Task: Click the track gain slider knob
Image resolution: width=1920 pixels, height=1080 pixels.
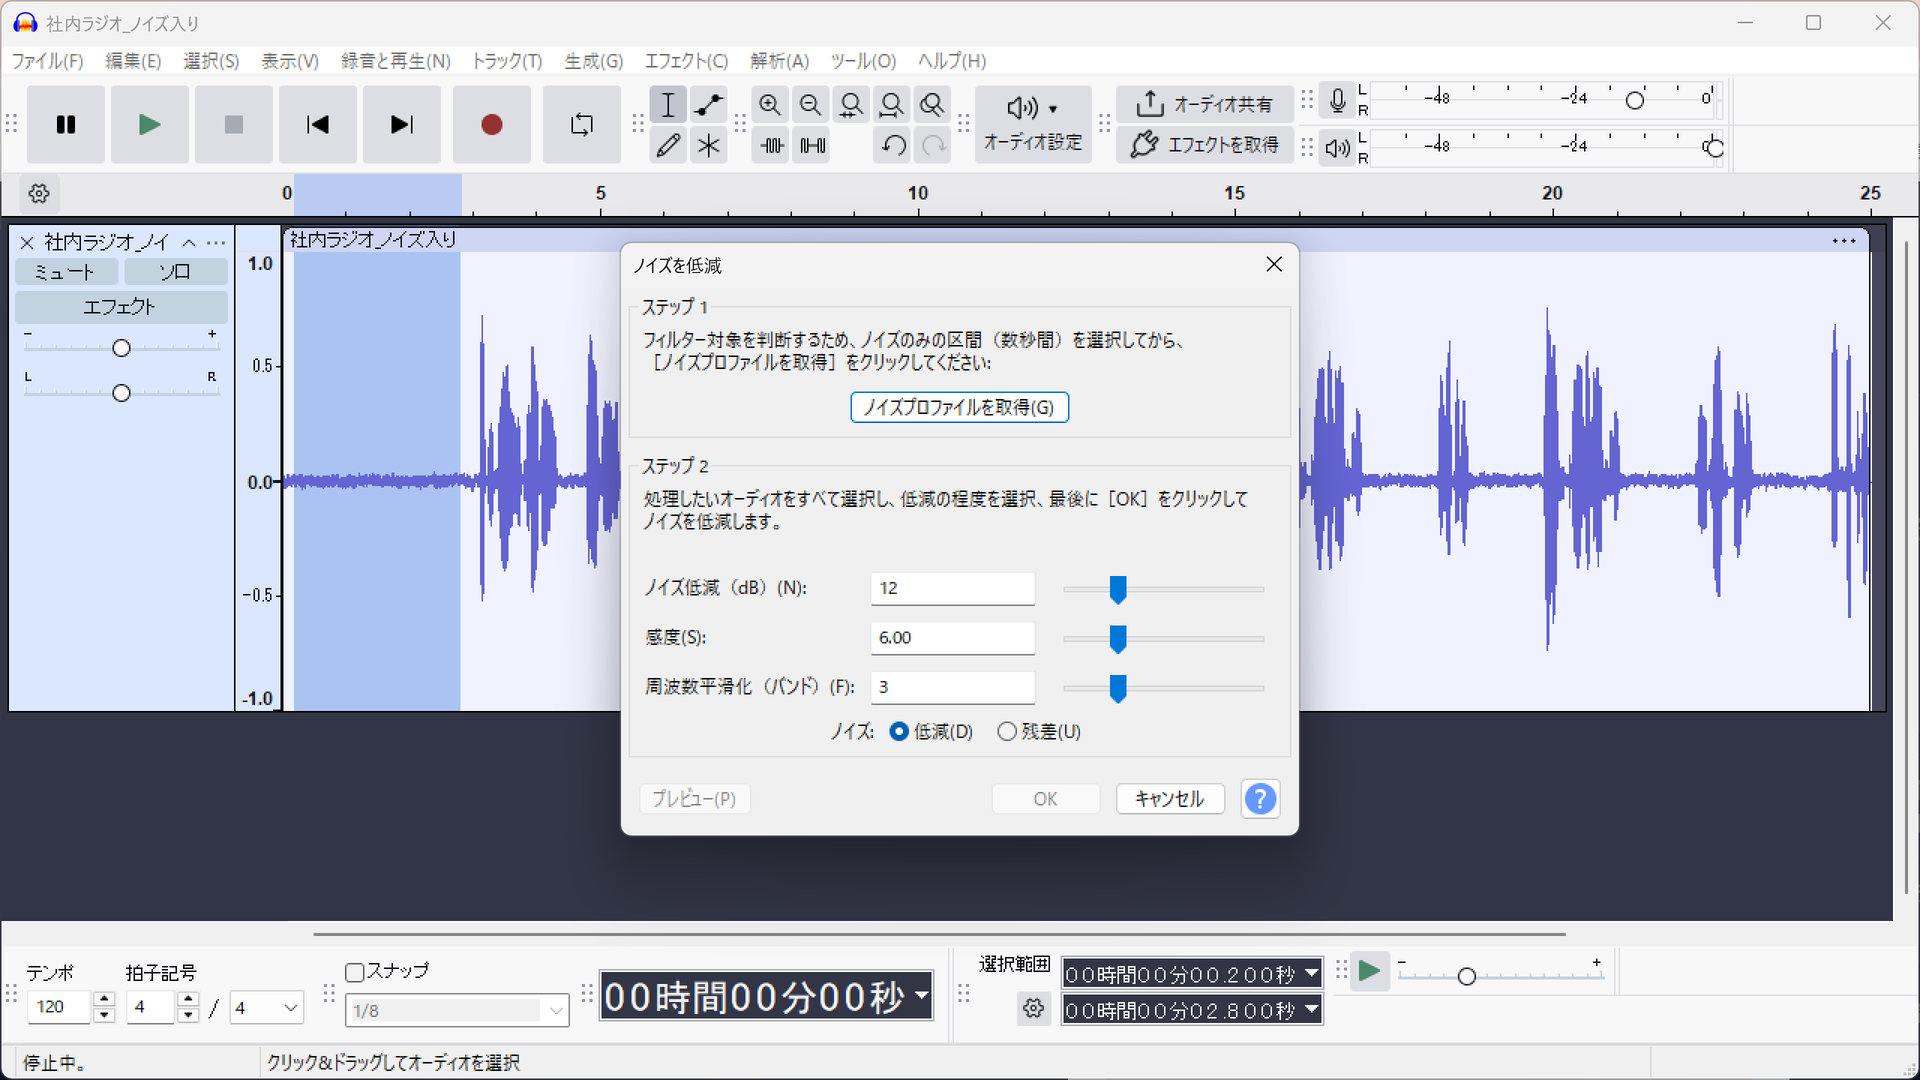Action: (121, 348)
